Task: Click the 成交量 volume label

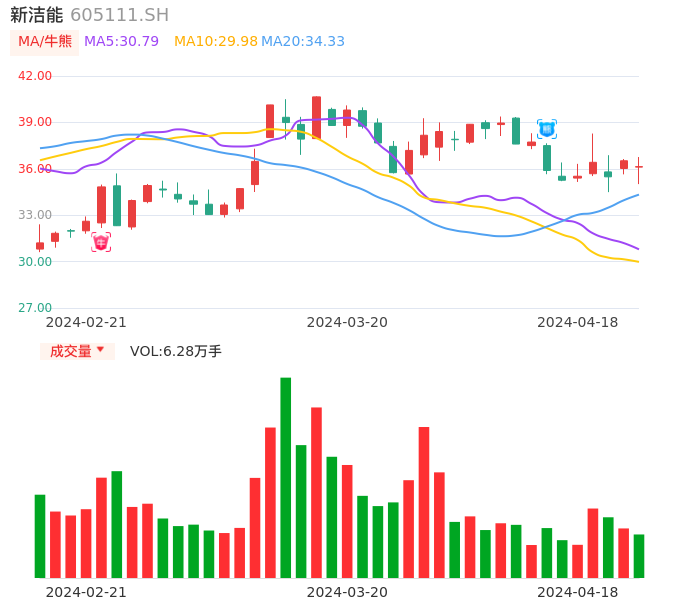Action: coord(70,351)
